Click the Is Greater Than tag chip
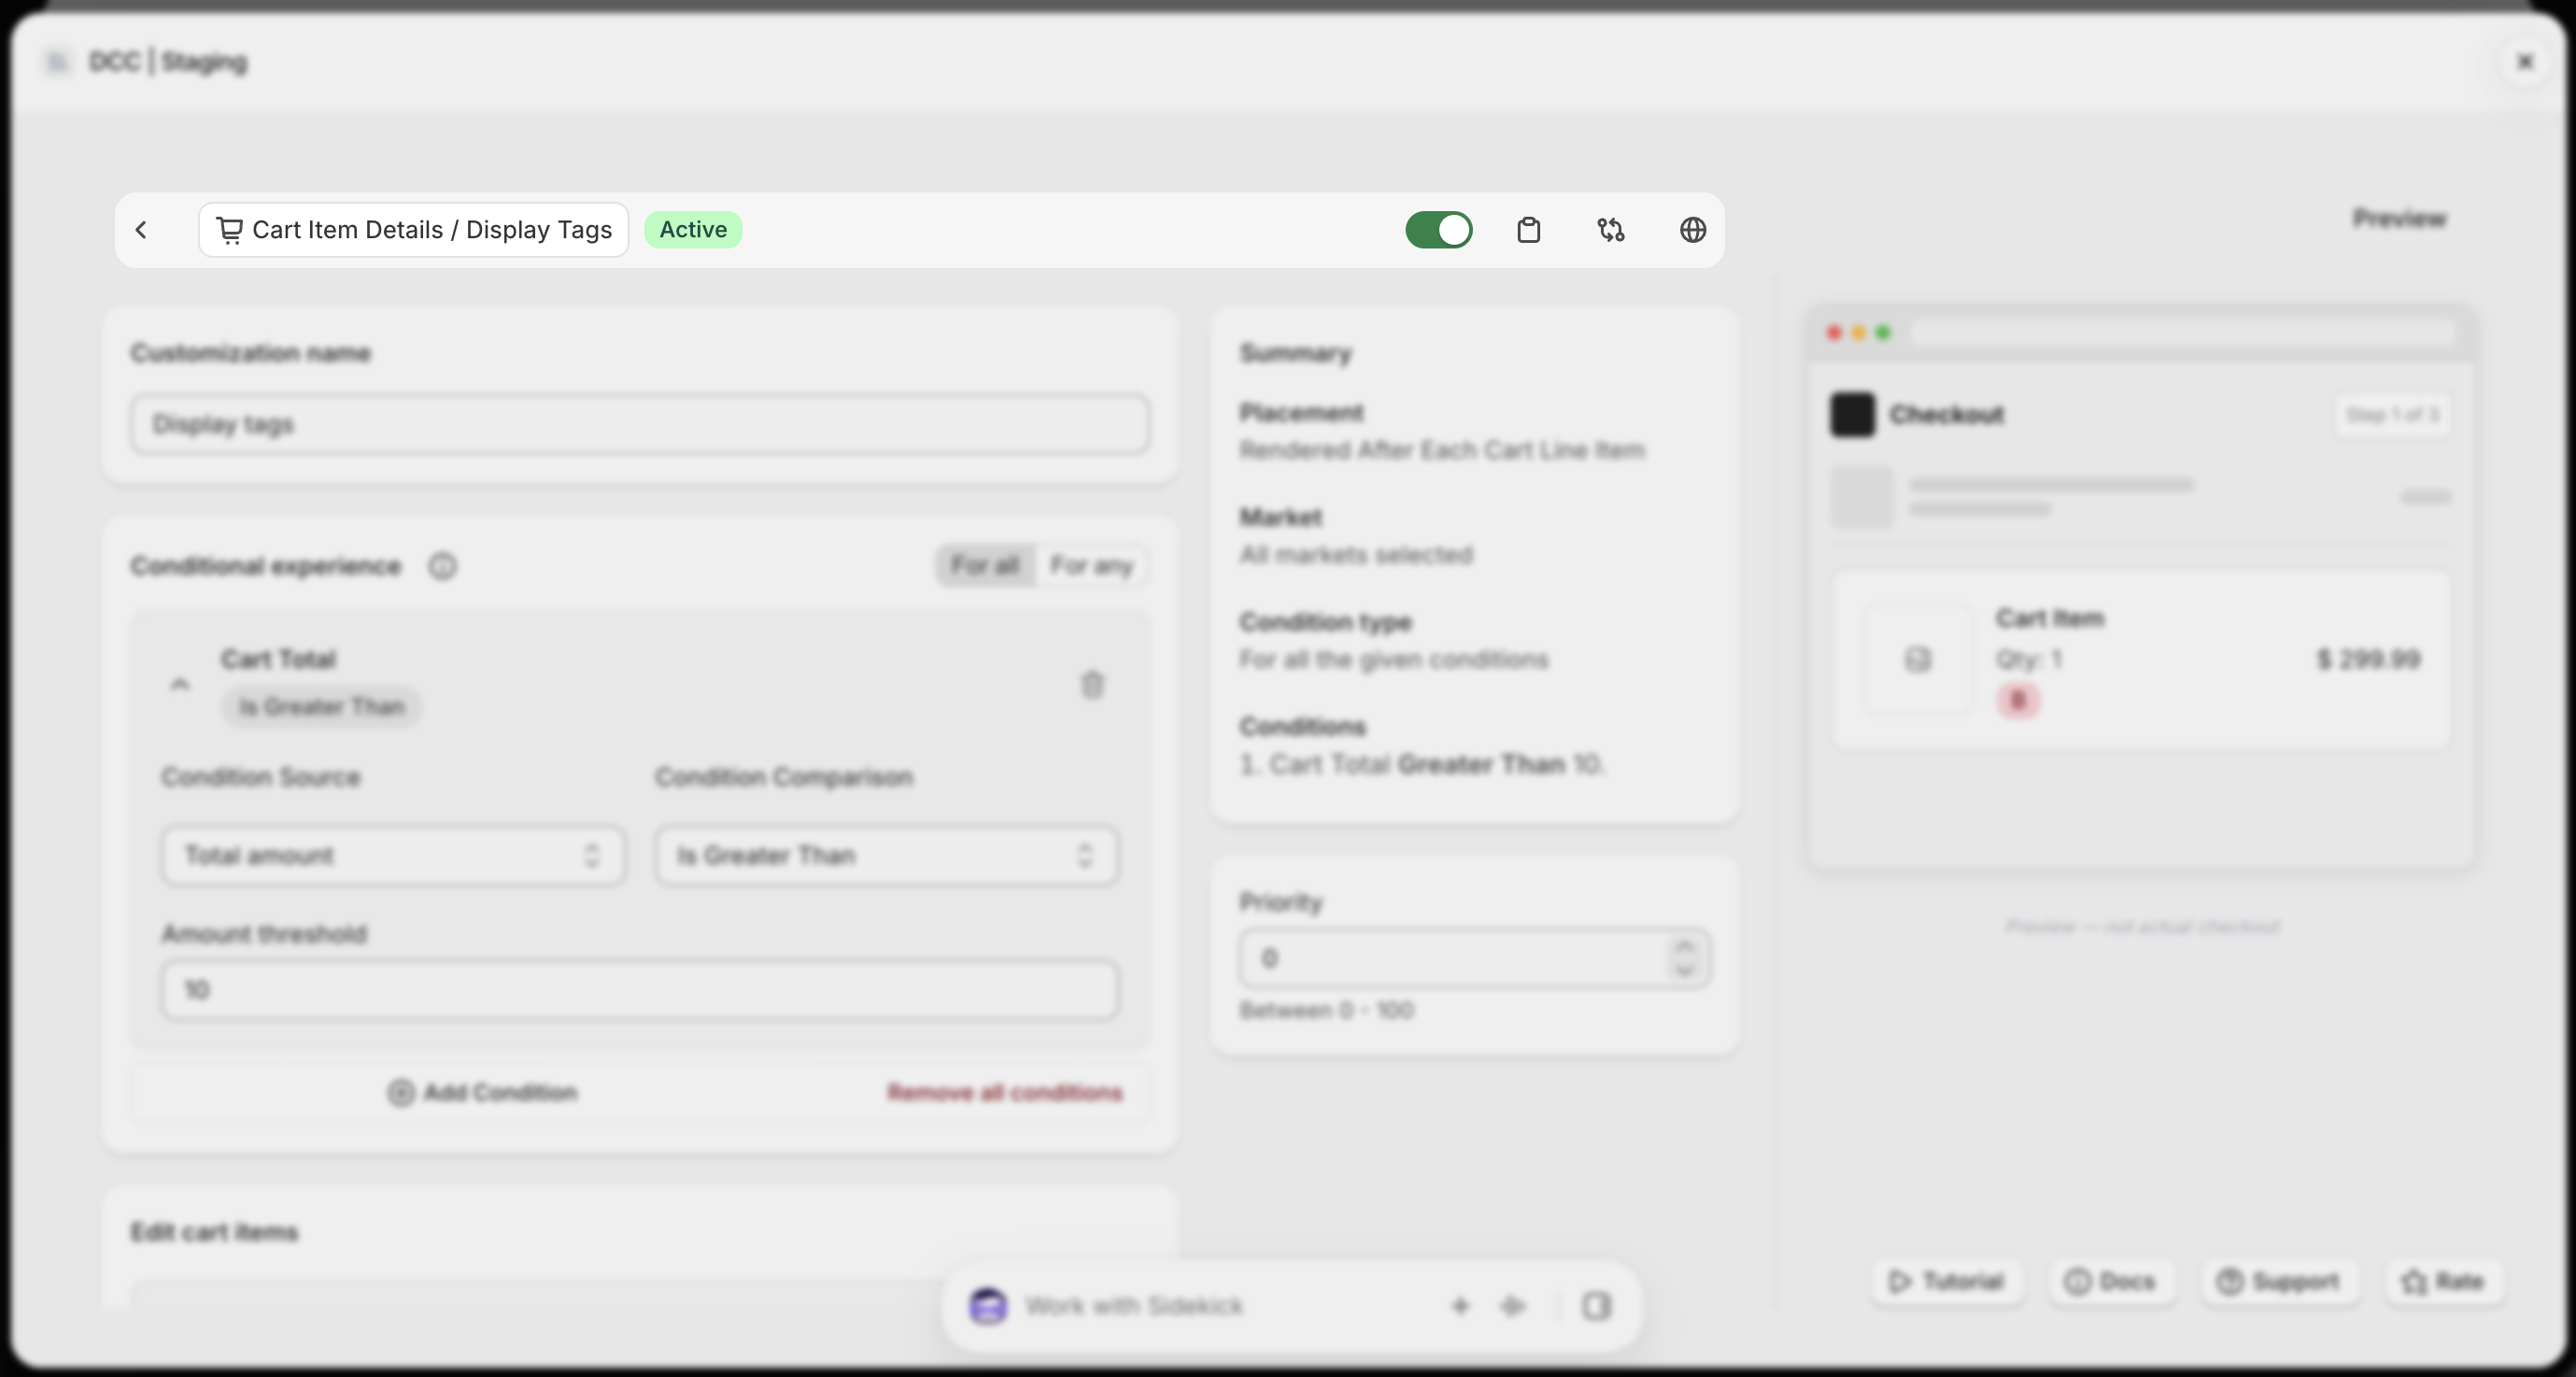2576x1377 pixels. pos(321,706)
